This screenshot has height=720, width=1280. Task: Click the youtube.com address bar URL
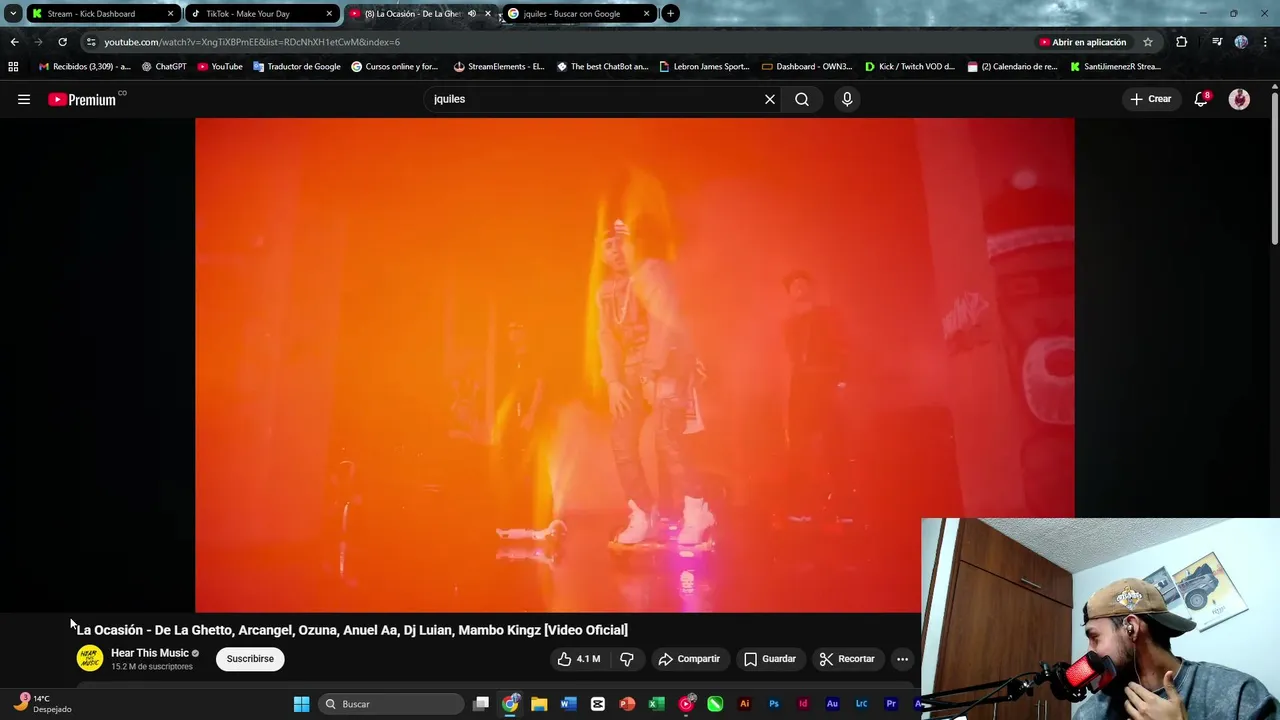point(252,42)
